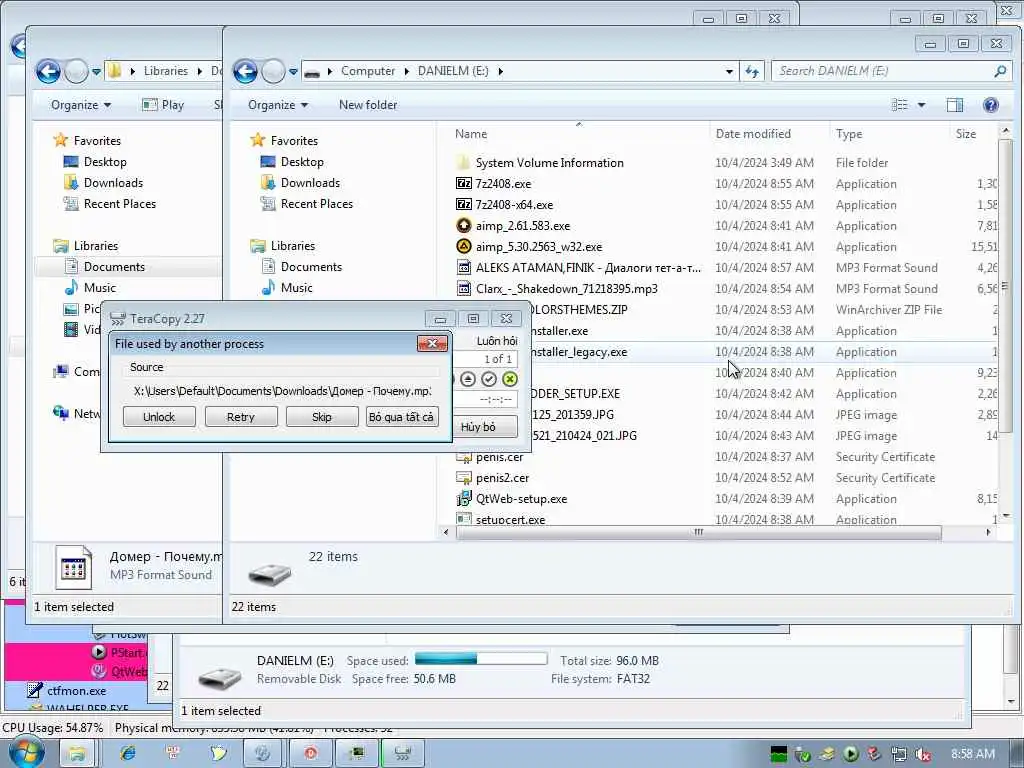Click the 7z2408-x64.exe file icon
Viewport: 1024px width, 768px height.
coord(464,204)
